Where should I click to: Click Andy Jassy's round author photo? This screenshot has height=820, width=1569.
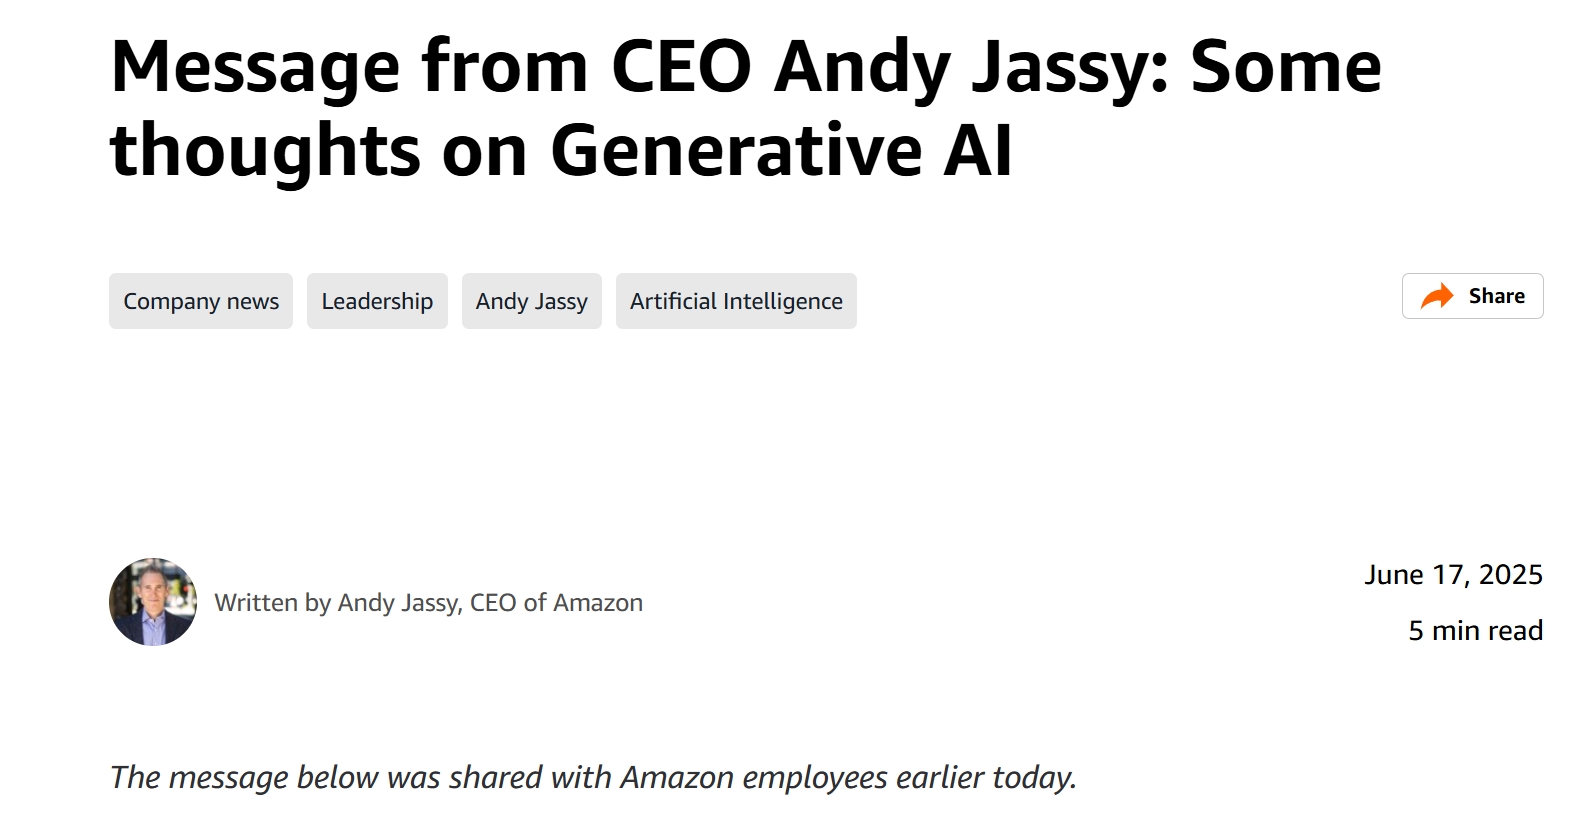153,602
